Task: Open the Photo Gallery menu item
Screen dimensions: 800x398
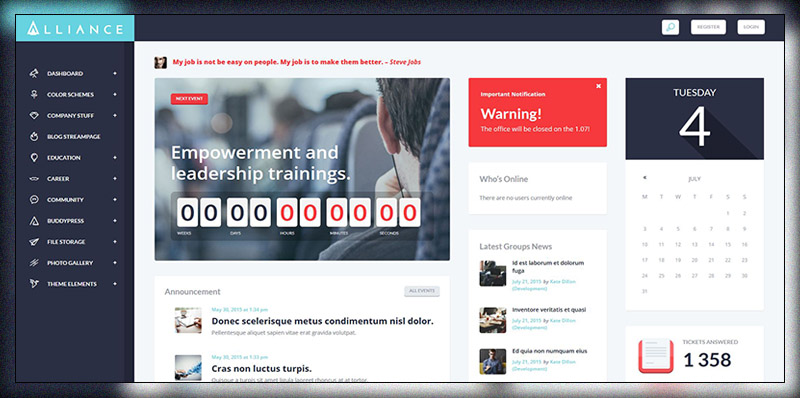Action: tap(70, 263)
